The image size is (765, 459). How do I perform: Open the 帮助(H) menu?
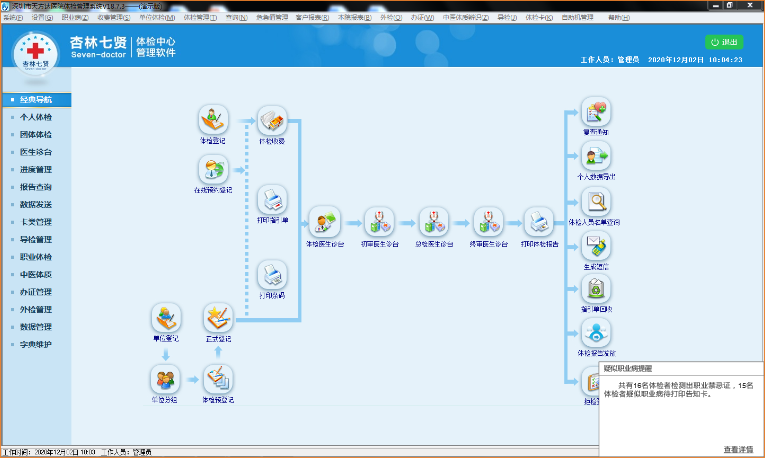pos(619,18)
